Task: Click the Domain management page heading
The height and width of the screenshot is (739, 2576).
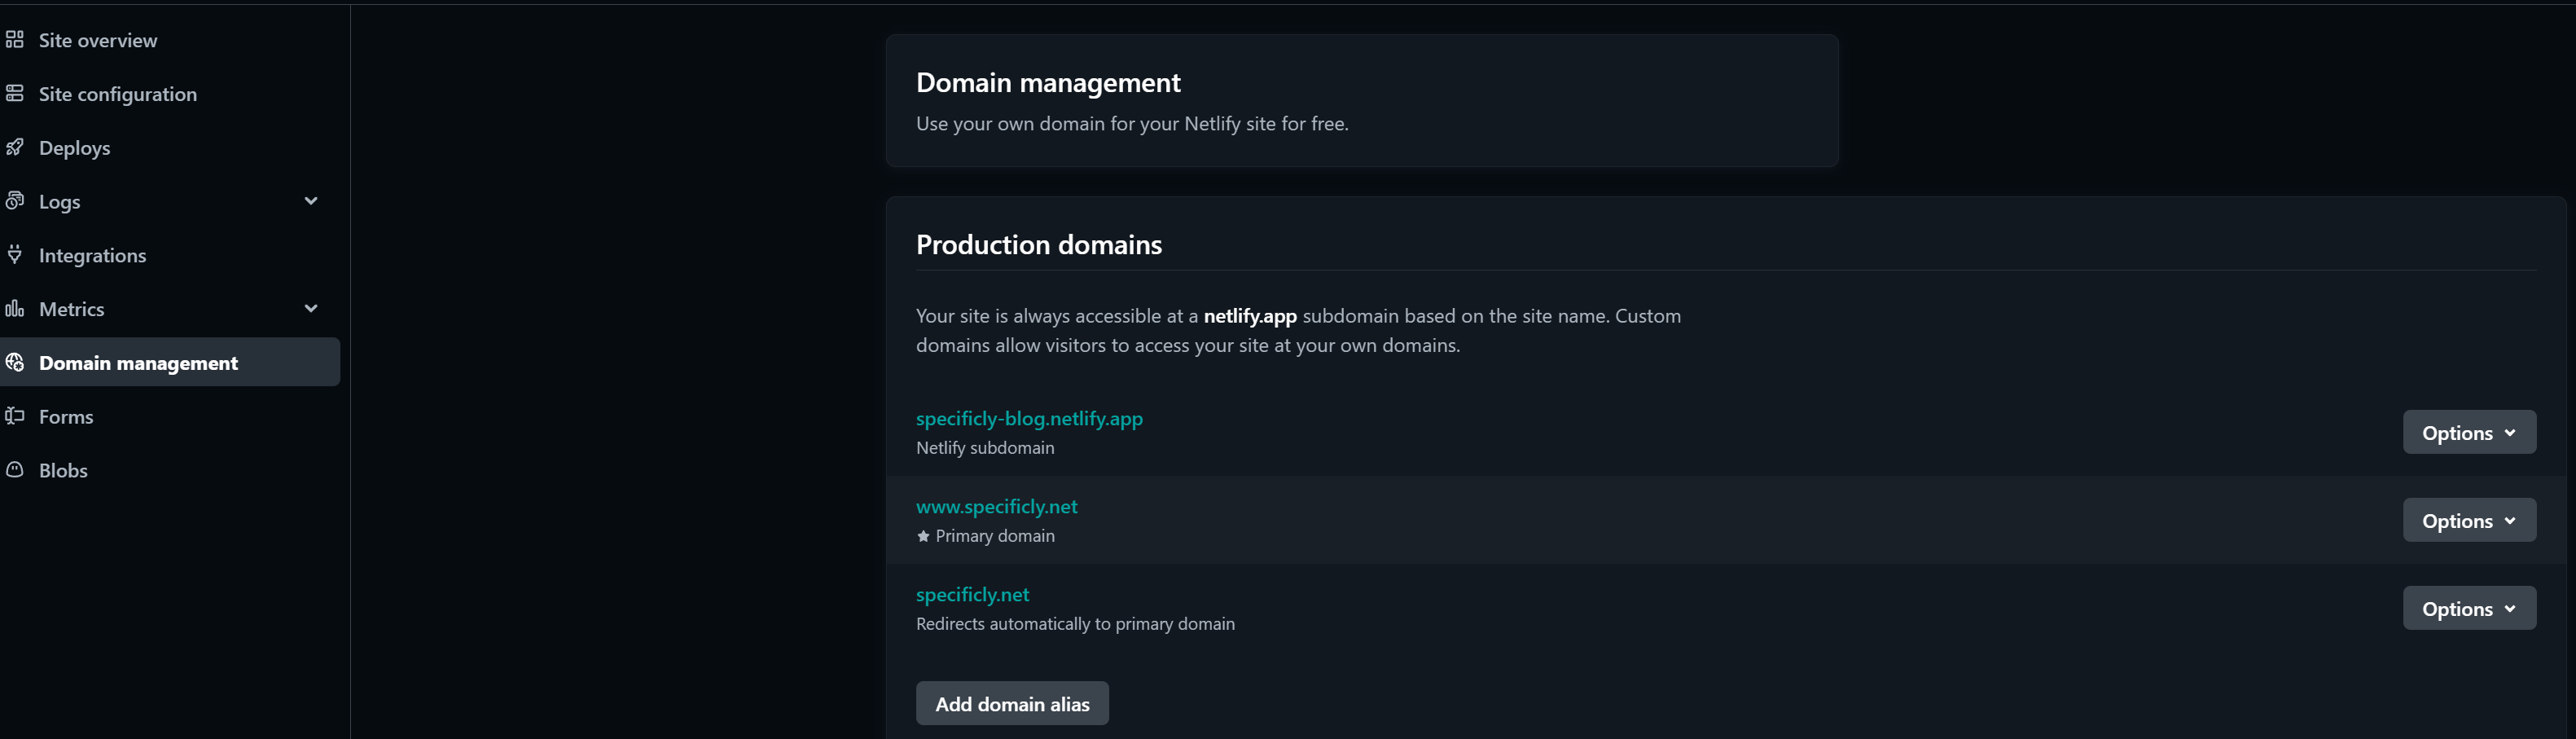Action: coord(1048,82)
